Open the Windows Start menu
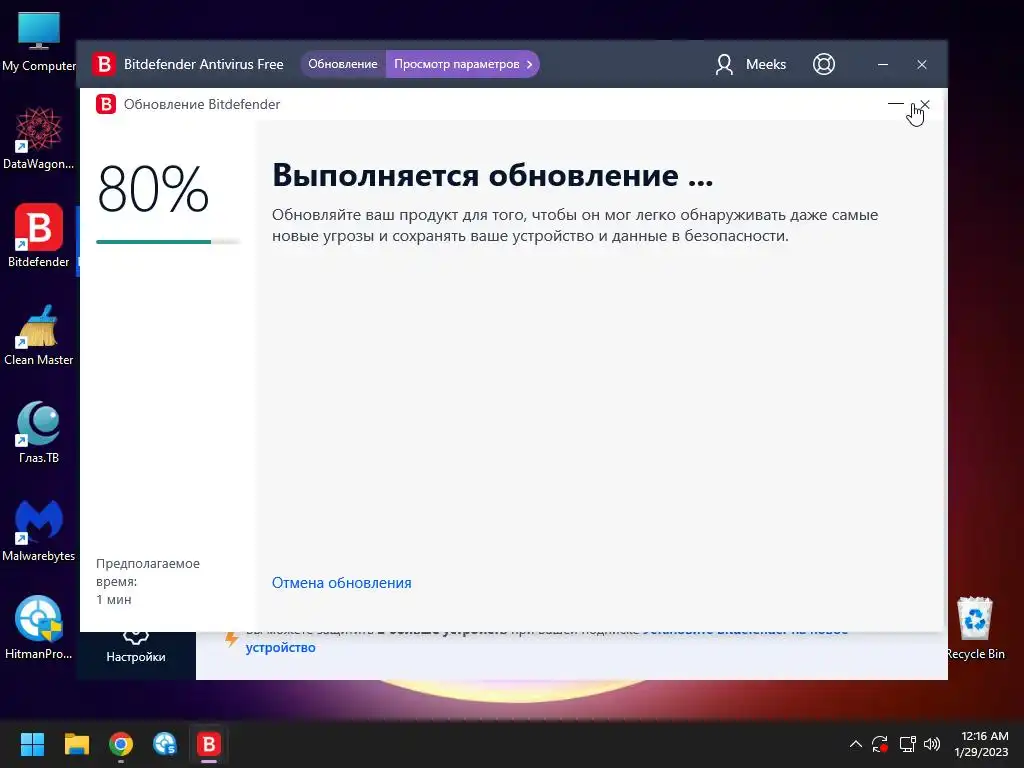The height and width of the screenshot is (768, 1024). coord(32,744)
